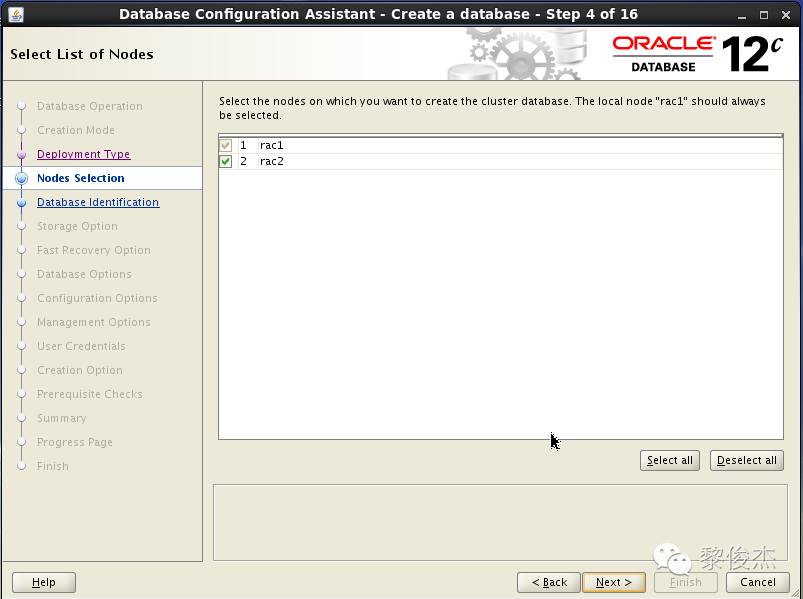The image size is (803, 599).
Task: Close the Database Configuration Assistant window
Action: coord(786,15)
